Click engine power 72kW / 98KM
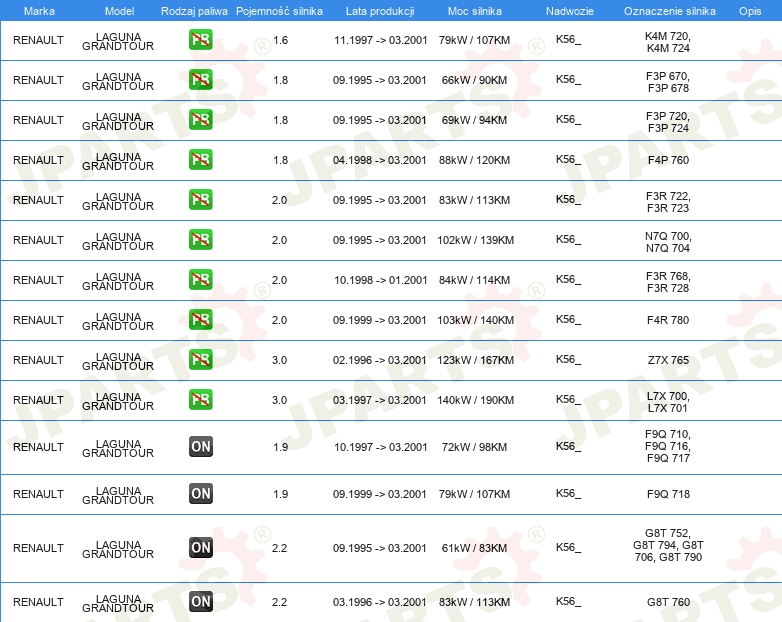Image resolution: width=782 pixels, height=622 pixels. [474, 447]
